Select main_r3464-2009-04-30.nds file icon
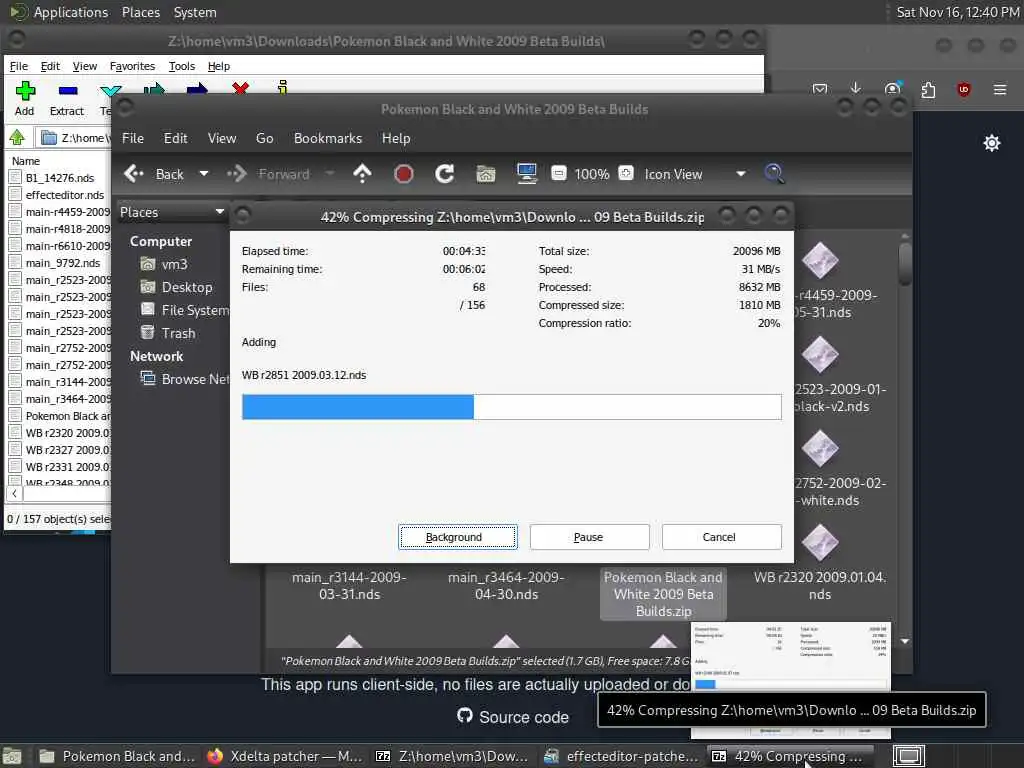Viewport: 1024px width, 768px height. 506,586
